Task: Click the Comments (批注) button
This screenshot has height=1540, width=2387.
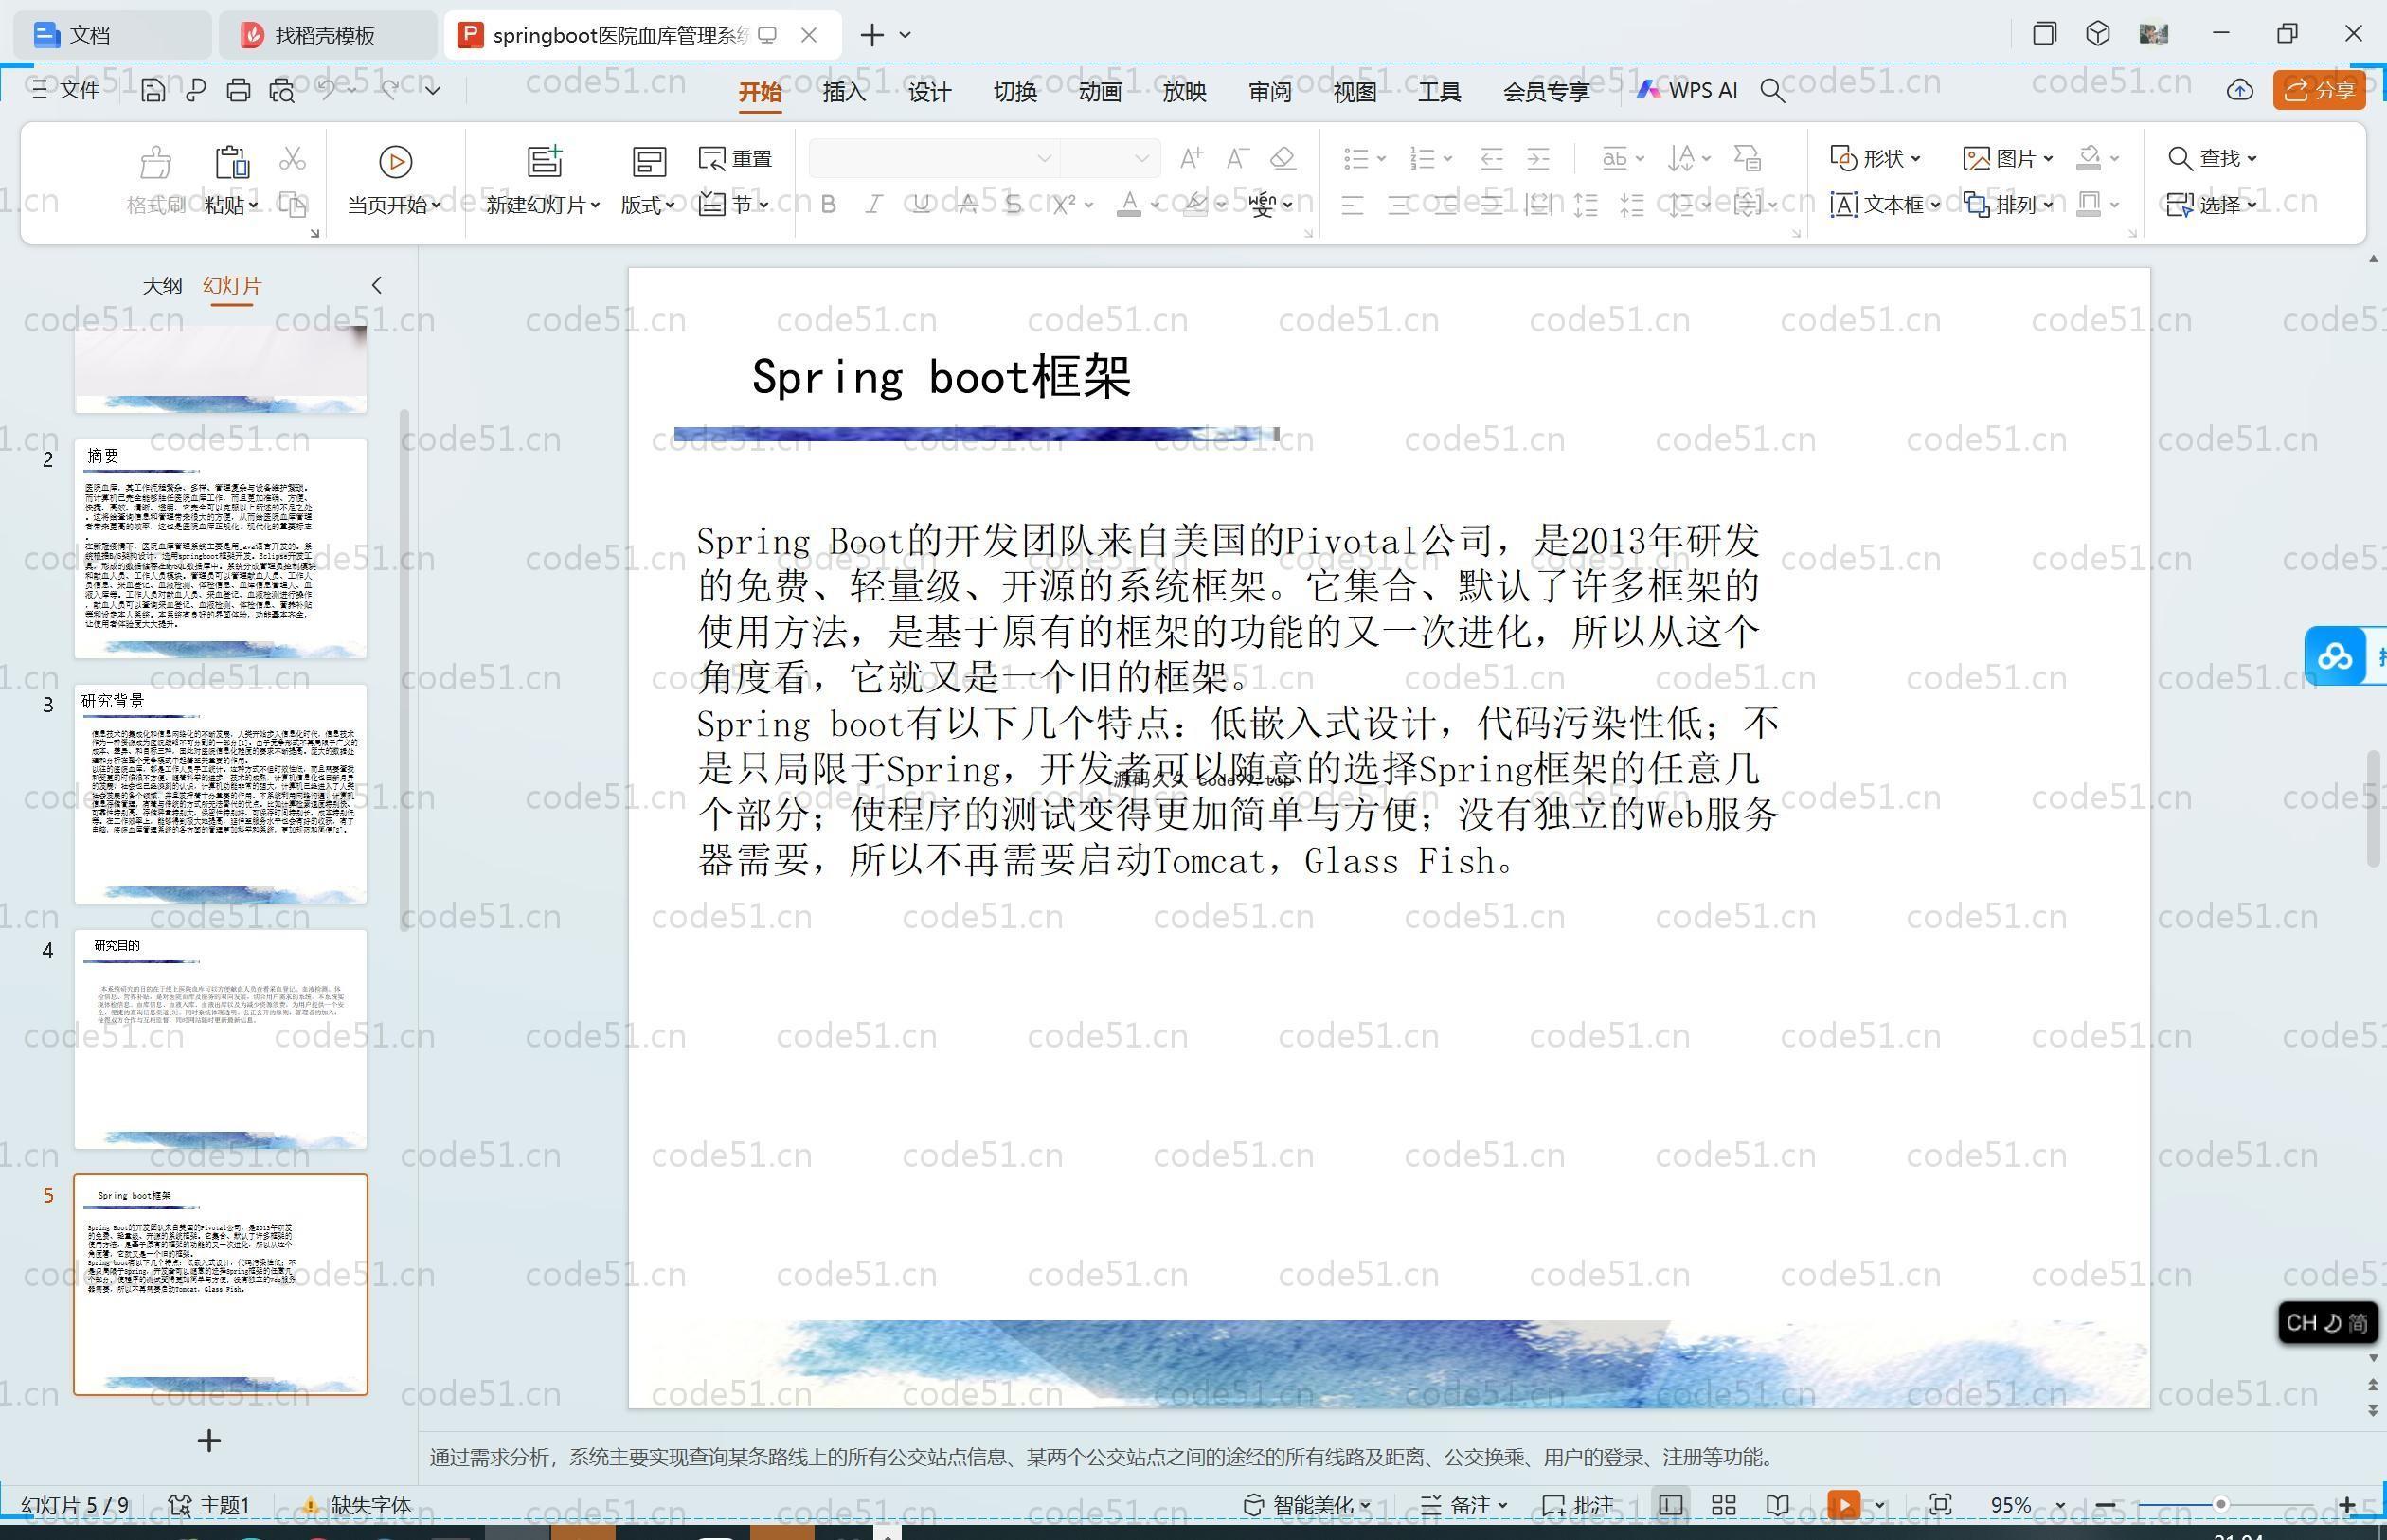Action: [1578, 1505]
